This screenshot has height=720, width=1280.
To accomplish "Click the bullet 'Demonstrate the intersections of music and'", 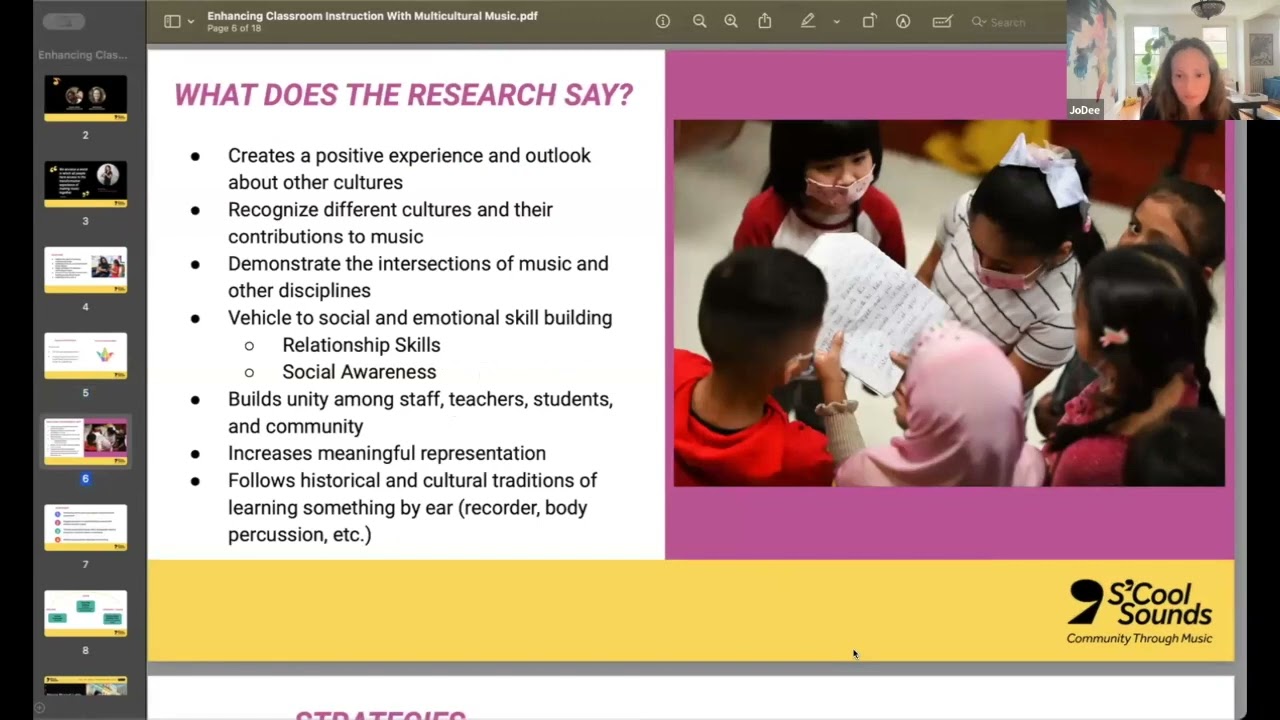I will pos(418,263).
